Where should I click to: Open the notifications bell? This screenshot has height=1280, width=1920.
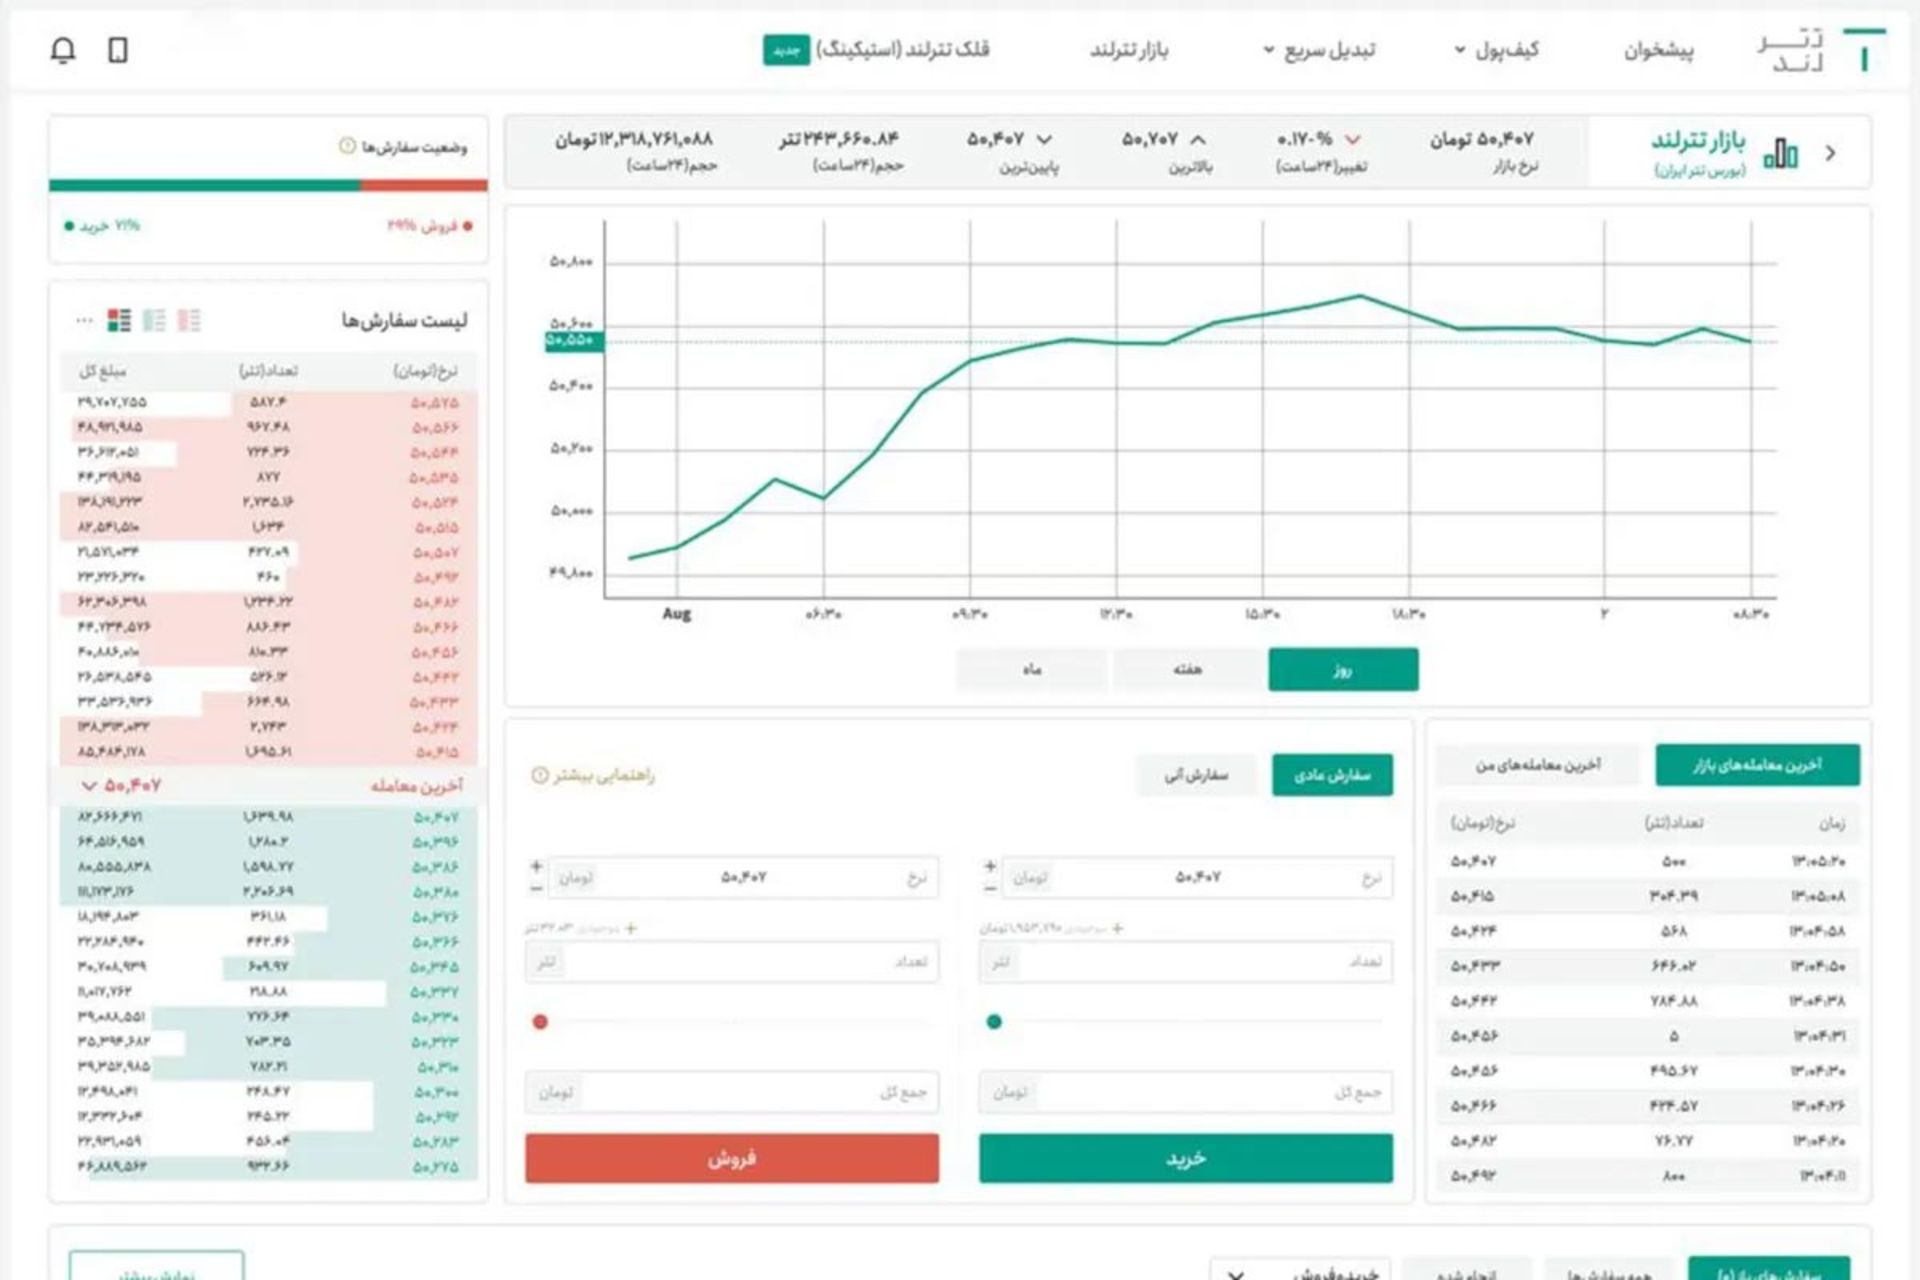[63, 50]
